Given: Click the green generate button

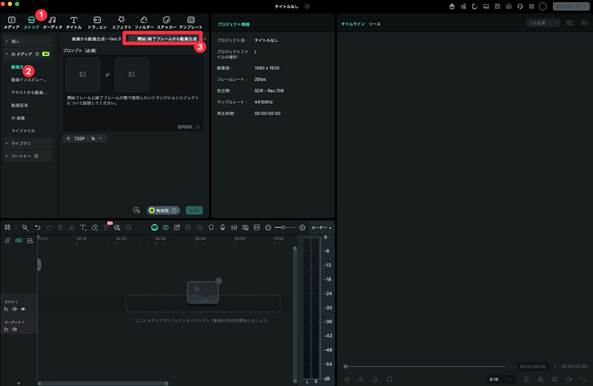Looking at the screenshot, I should click(194, 211).
